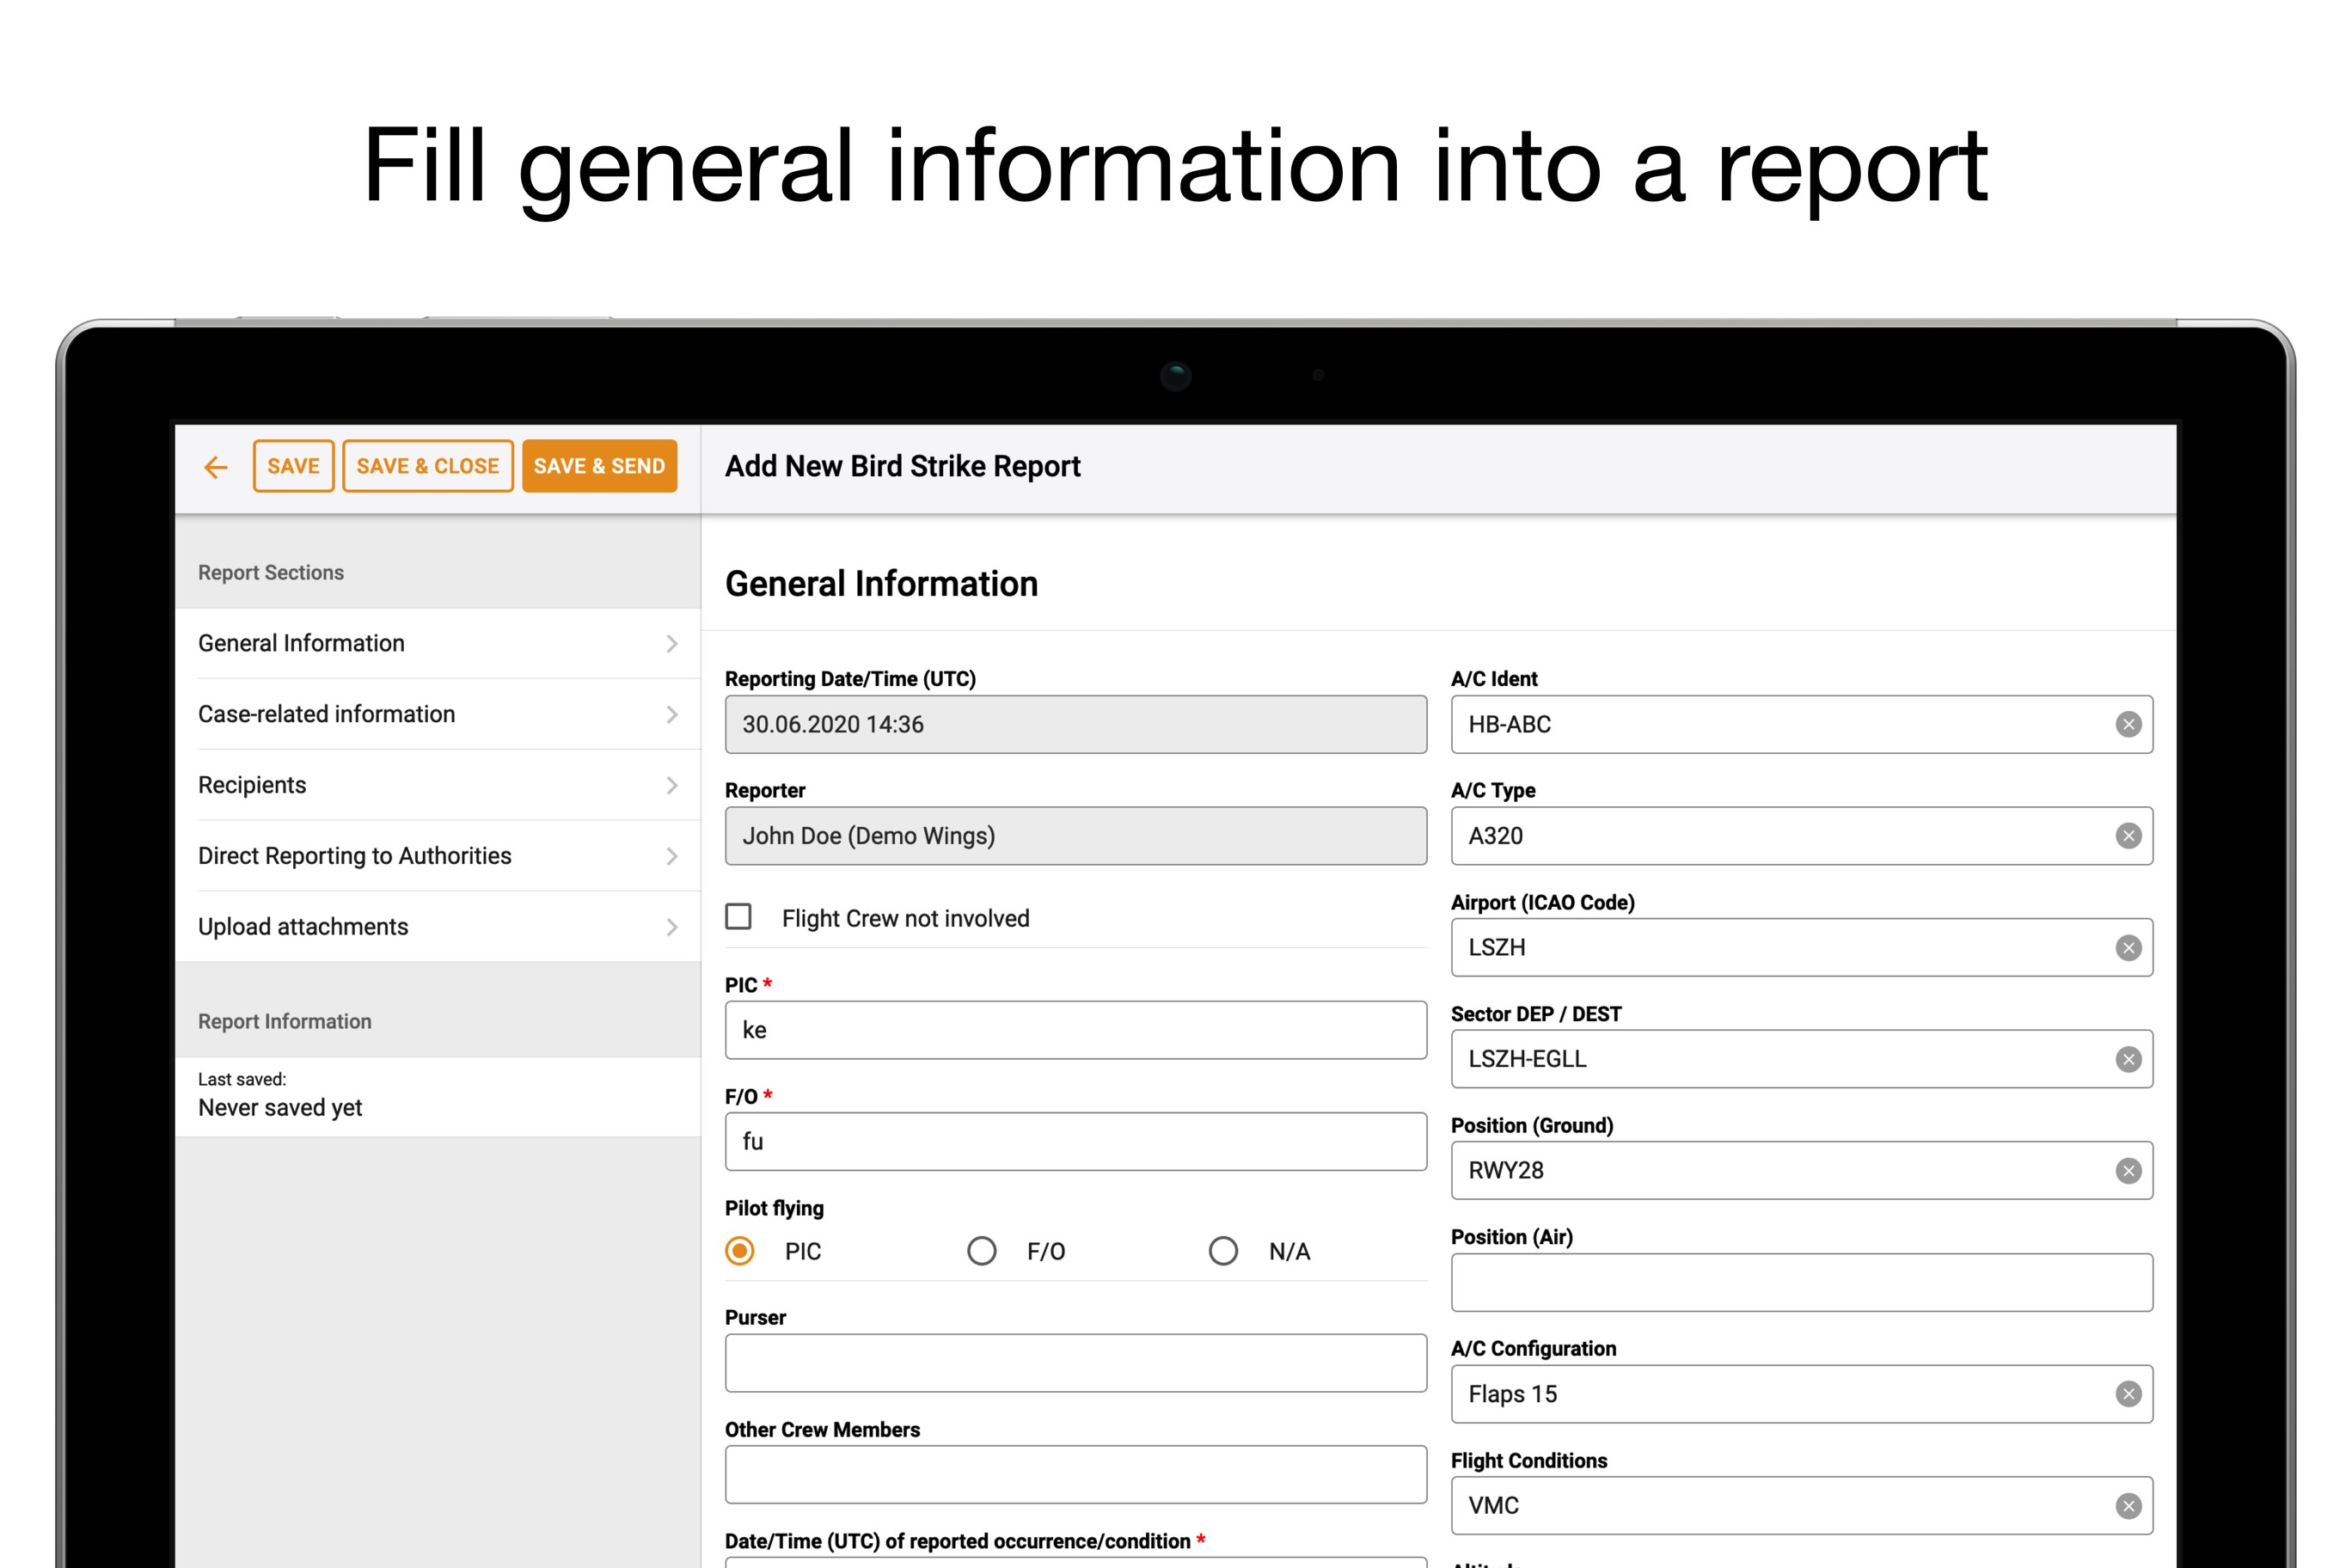Image resolution: width=2352 pixels, height=1568 pixels.
Task: Clear the A/C Configuration Flaps 15
Action: (x=2128, y=1394)
